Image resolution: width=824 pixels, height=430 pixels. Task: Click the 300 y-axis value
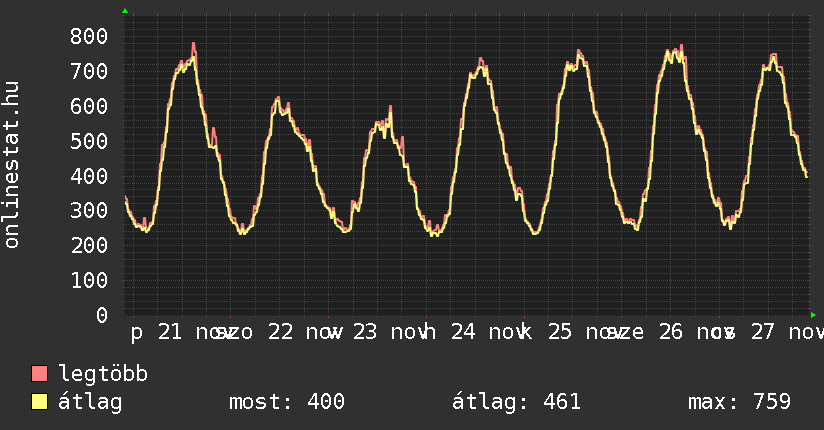[x=89, y=211]
